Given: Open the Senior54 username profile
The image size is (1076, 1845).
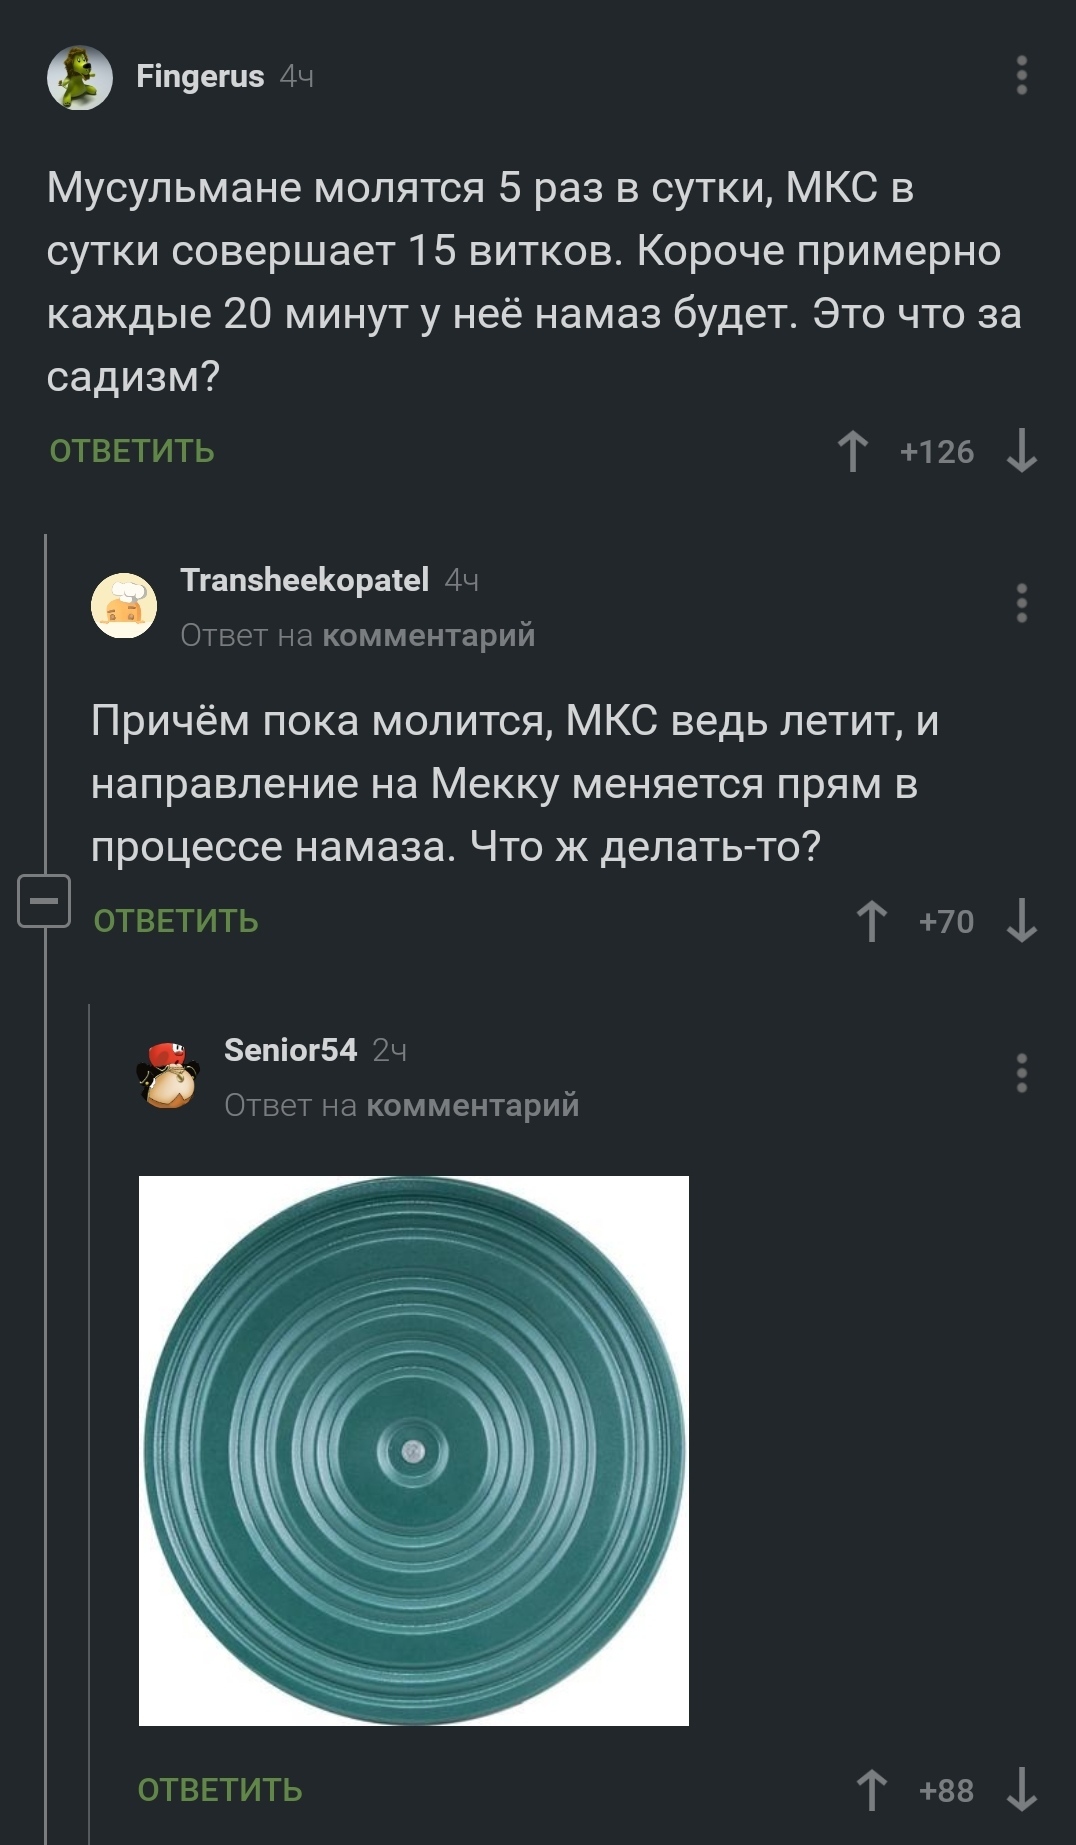Looking at the screenshot, I should (x=290, y=1050).
